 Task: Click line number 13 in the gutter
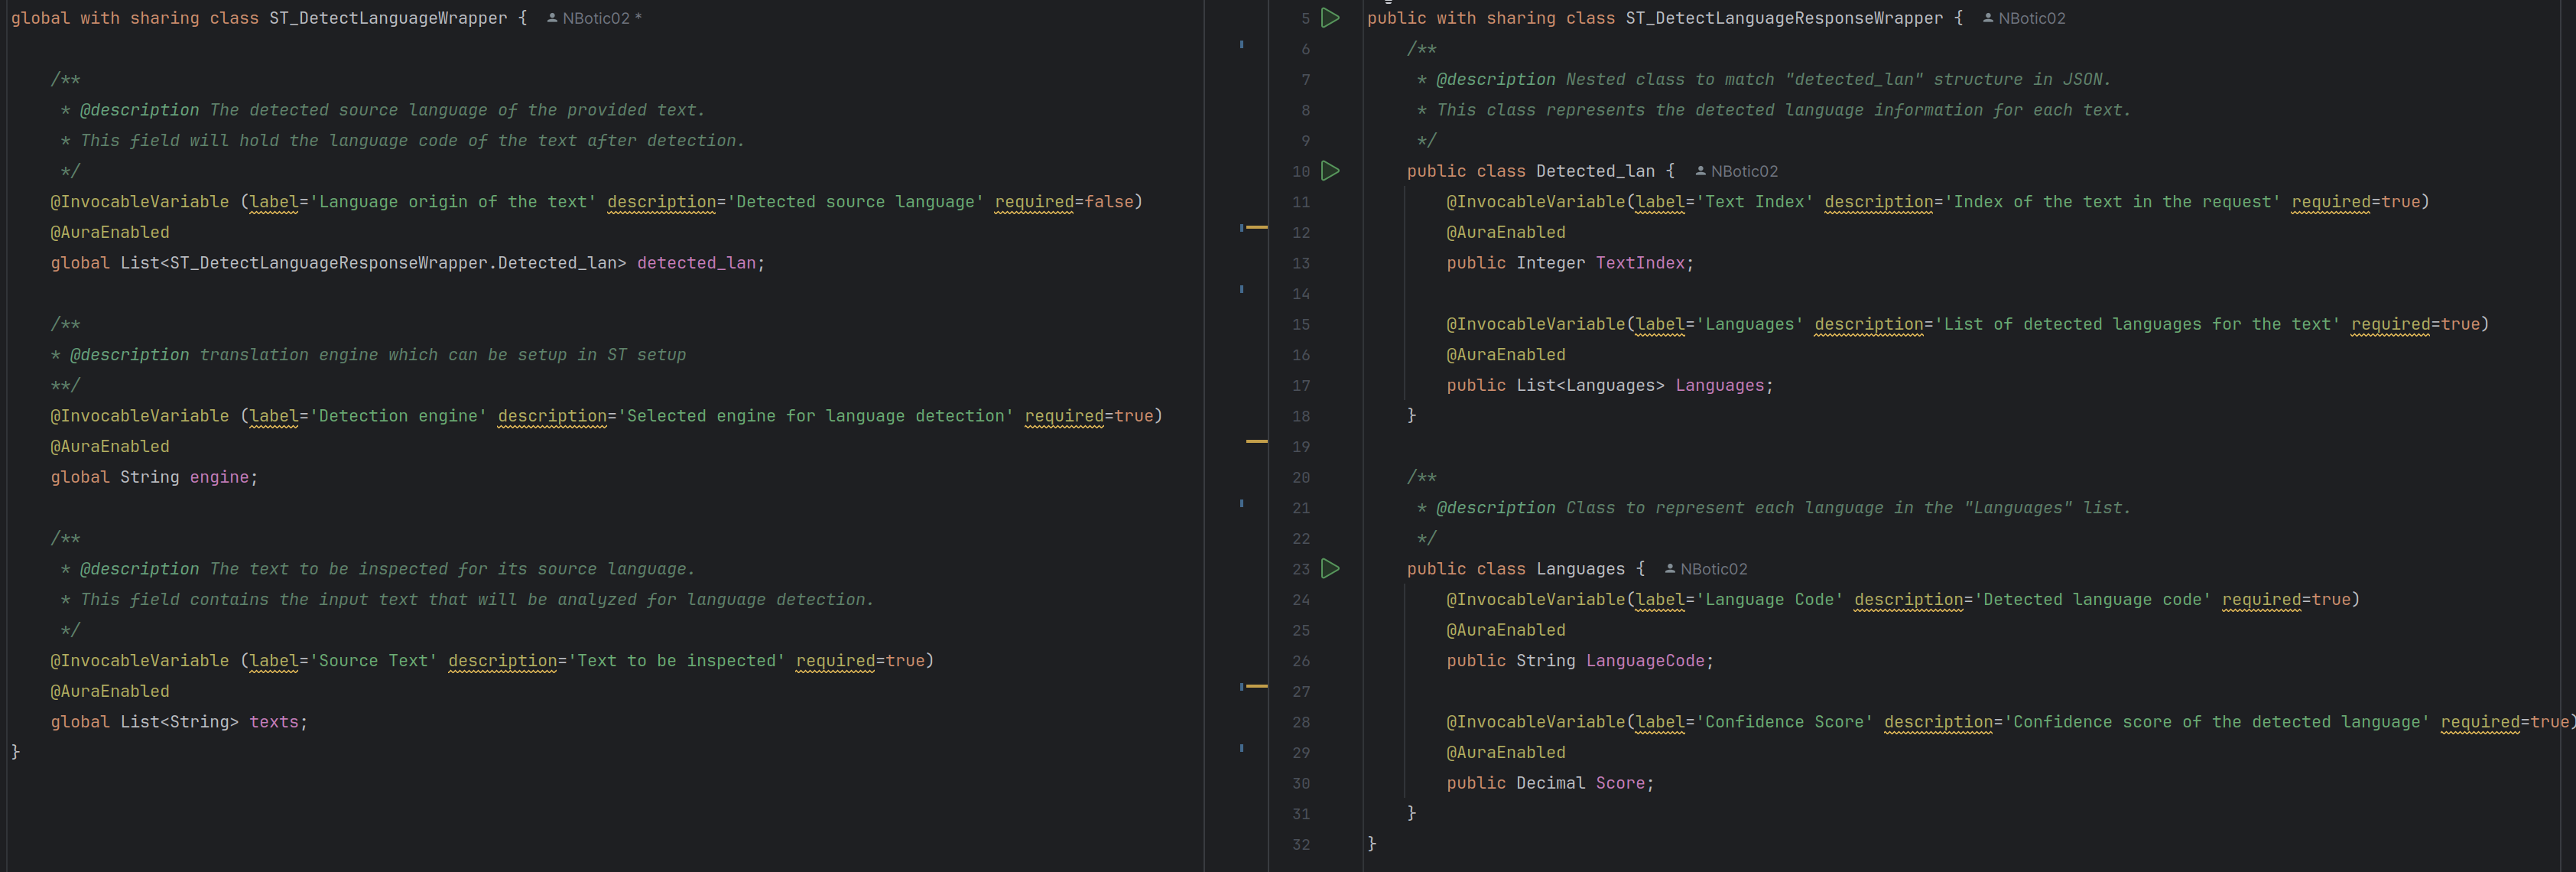click(x=1300, y=263)
